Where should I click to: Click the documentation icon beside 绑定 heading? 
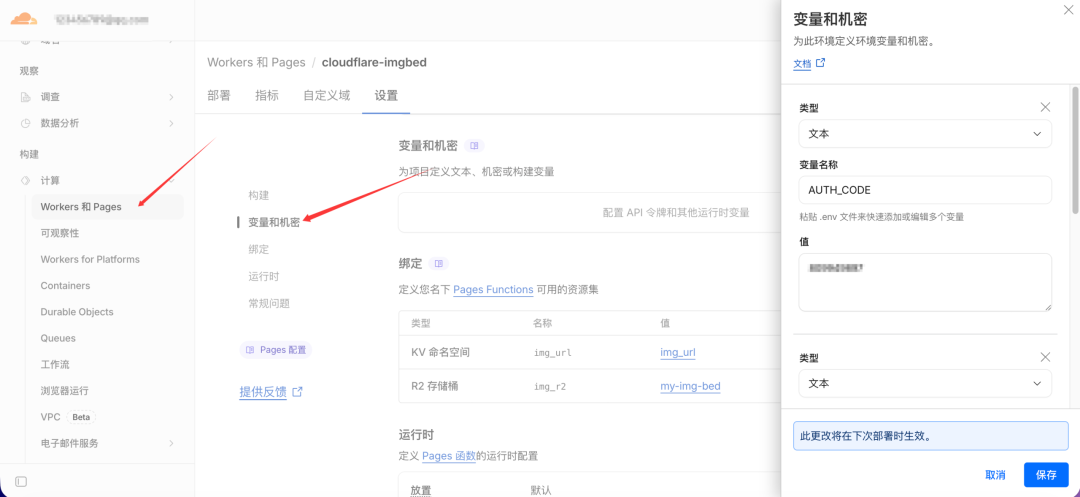point(439,264)
